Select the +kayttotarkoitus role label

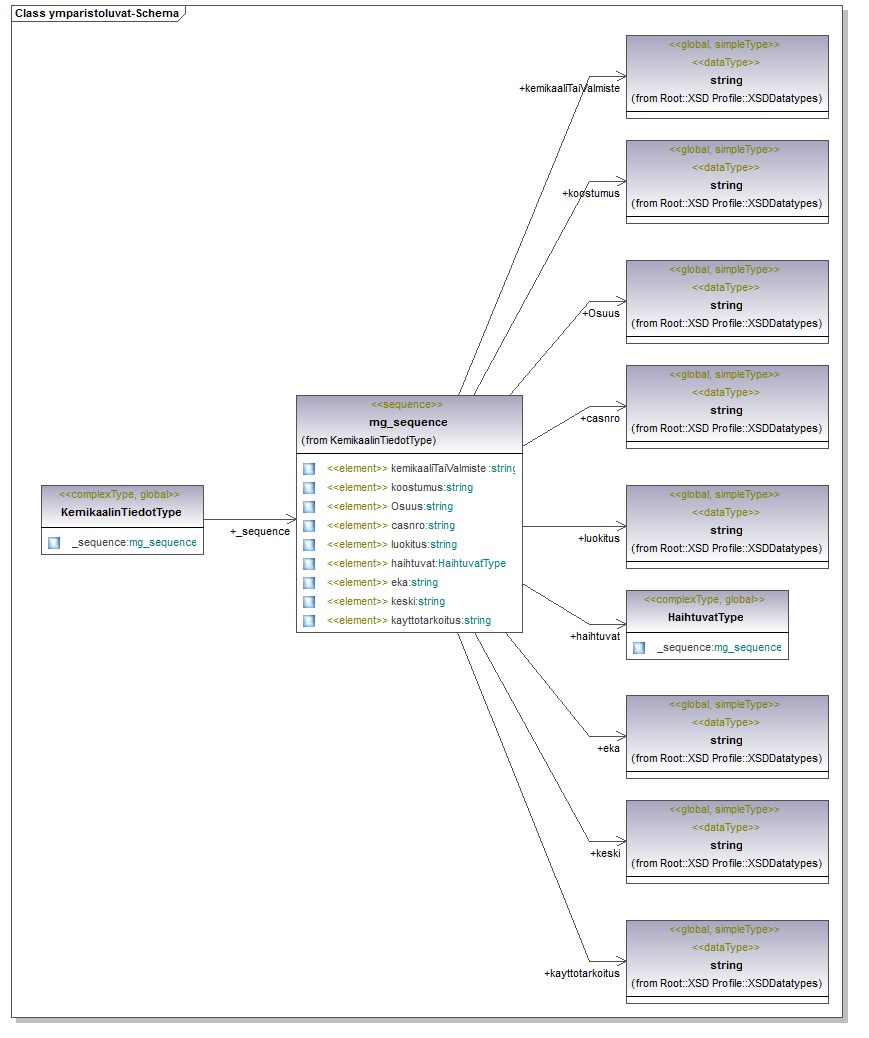point(582,973)
